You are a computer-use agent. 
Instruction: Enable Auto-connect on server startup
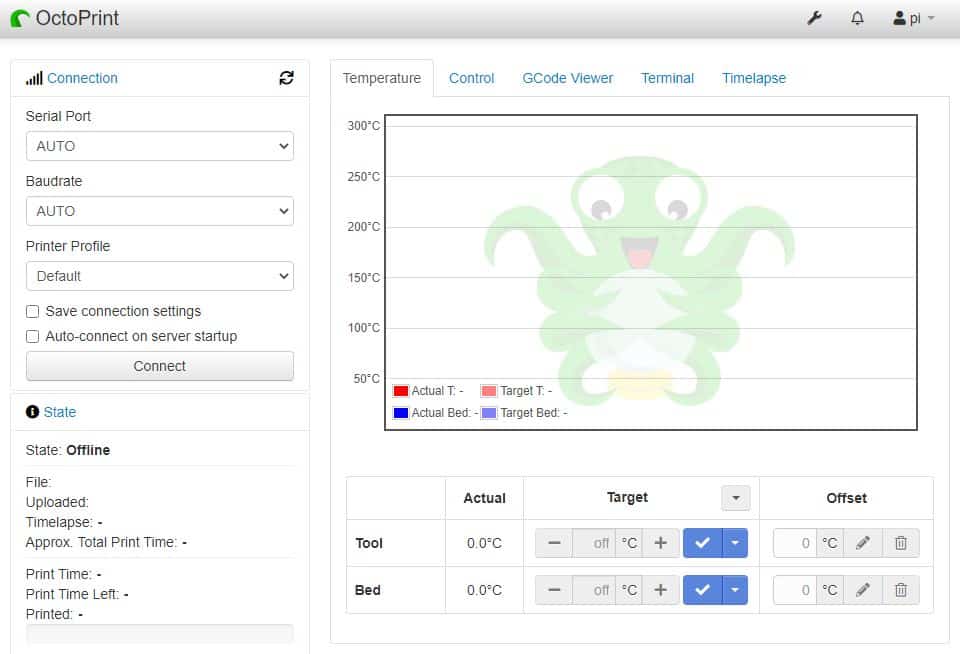coord(32,336)
